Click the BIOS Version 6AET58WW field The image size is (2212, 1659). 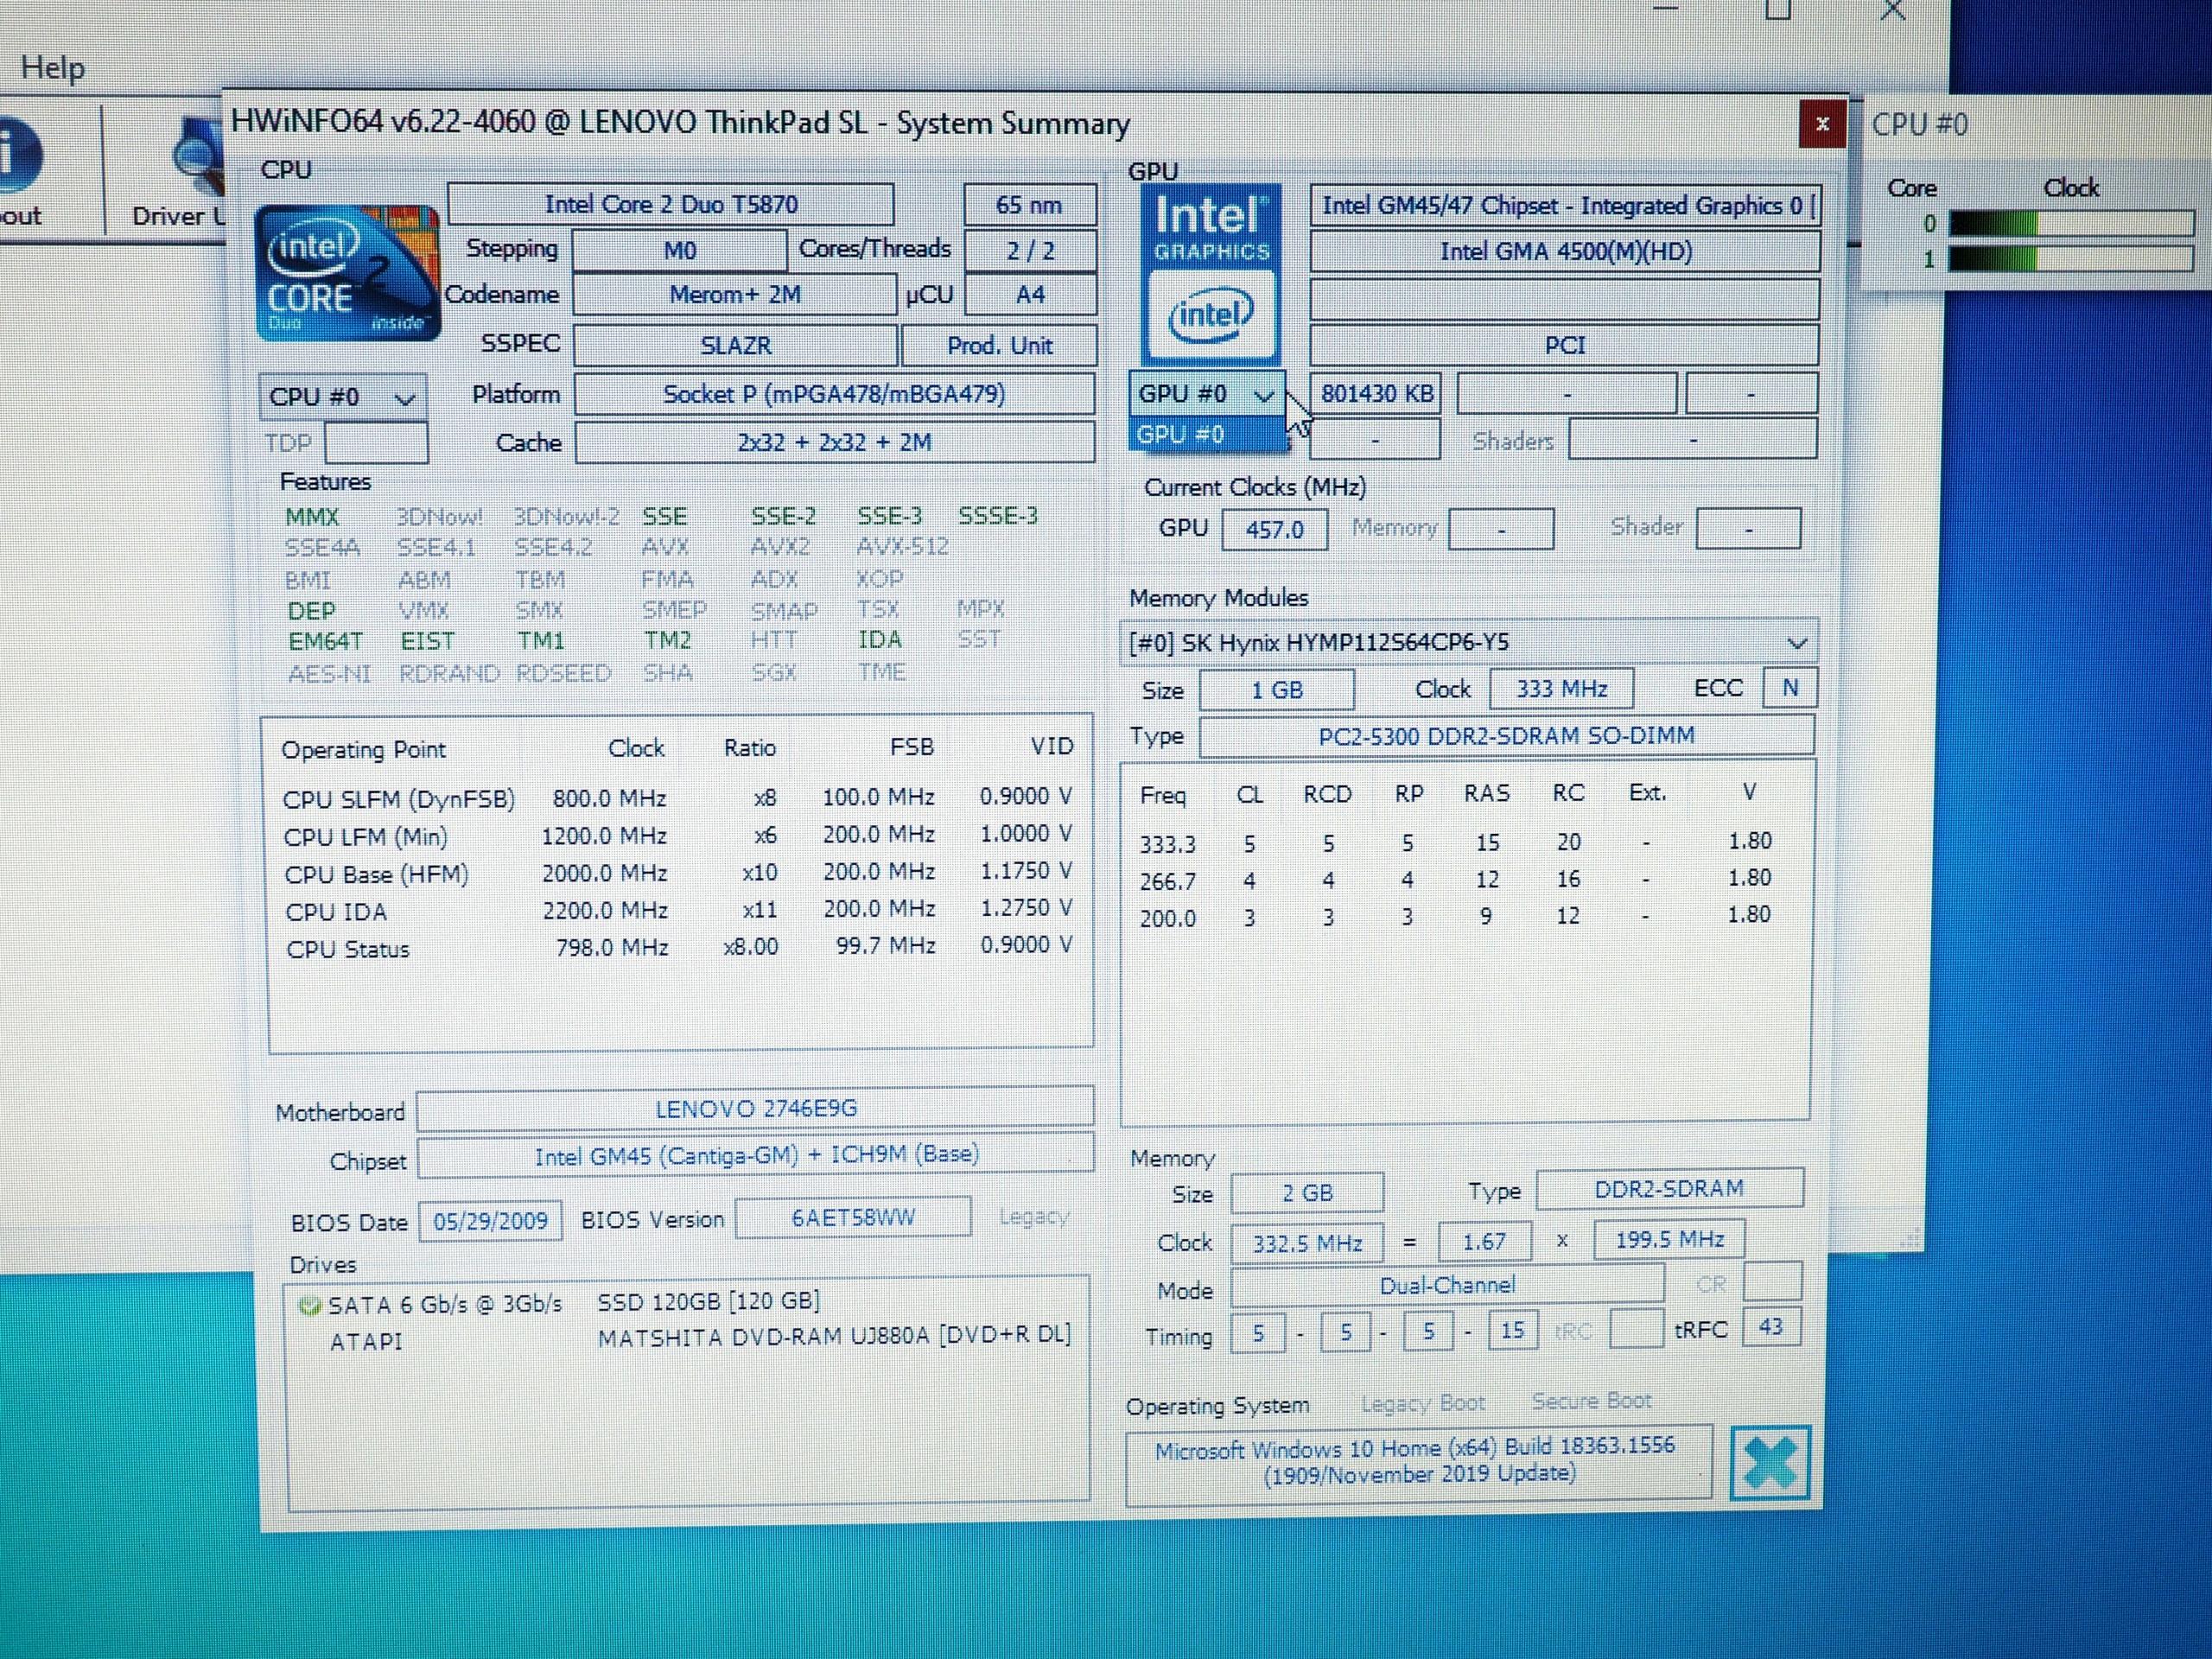853,1218
